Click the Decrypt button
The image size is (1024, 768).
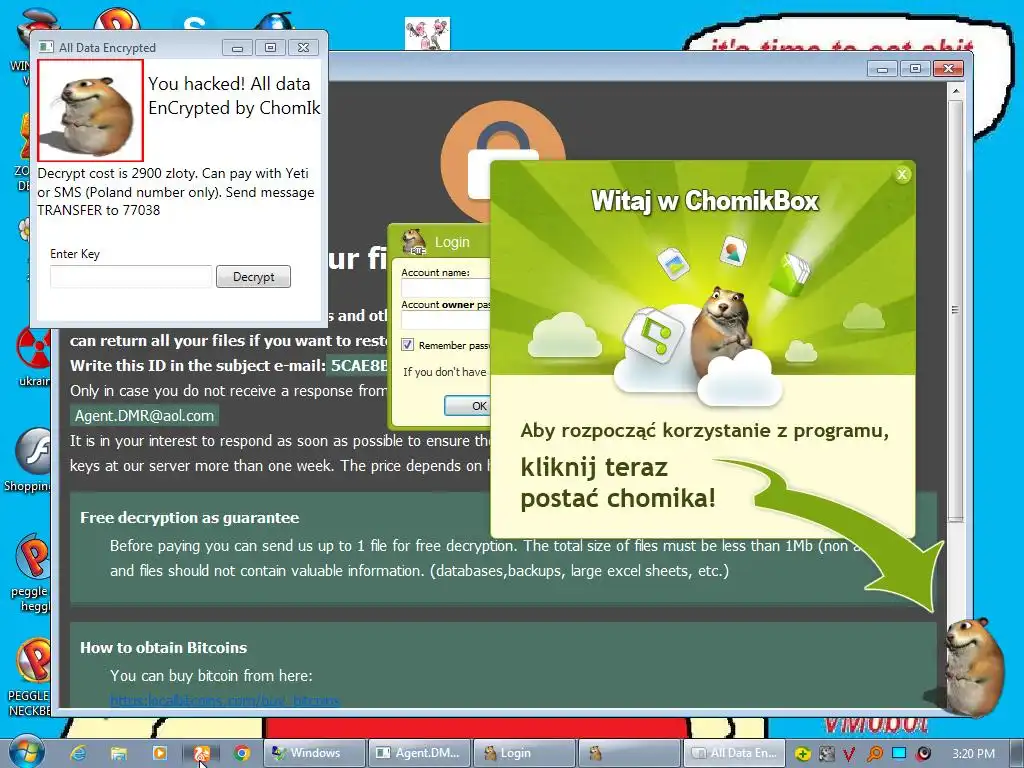click(x=253, y=277)
